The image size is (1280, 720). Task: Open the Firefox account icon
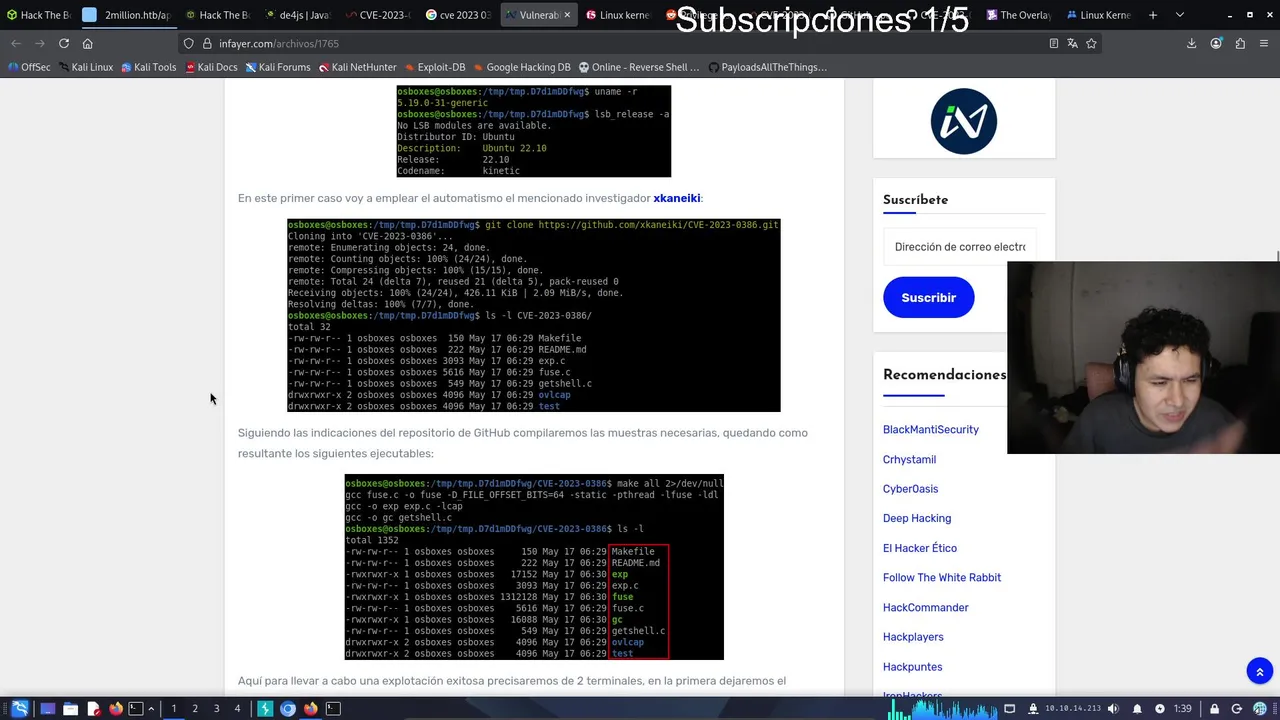[1216, 44]
